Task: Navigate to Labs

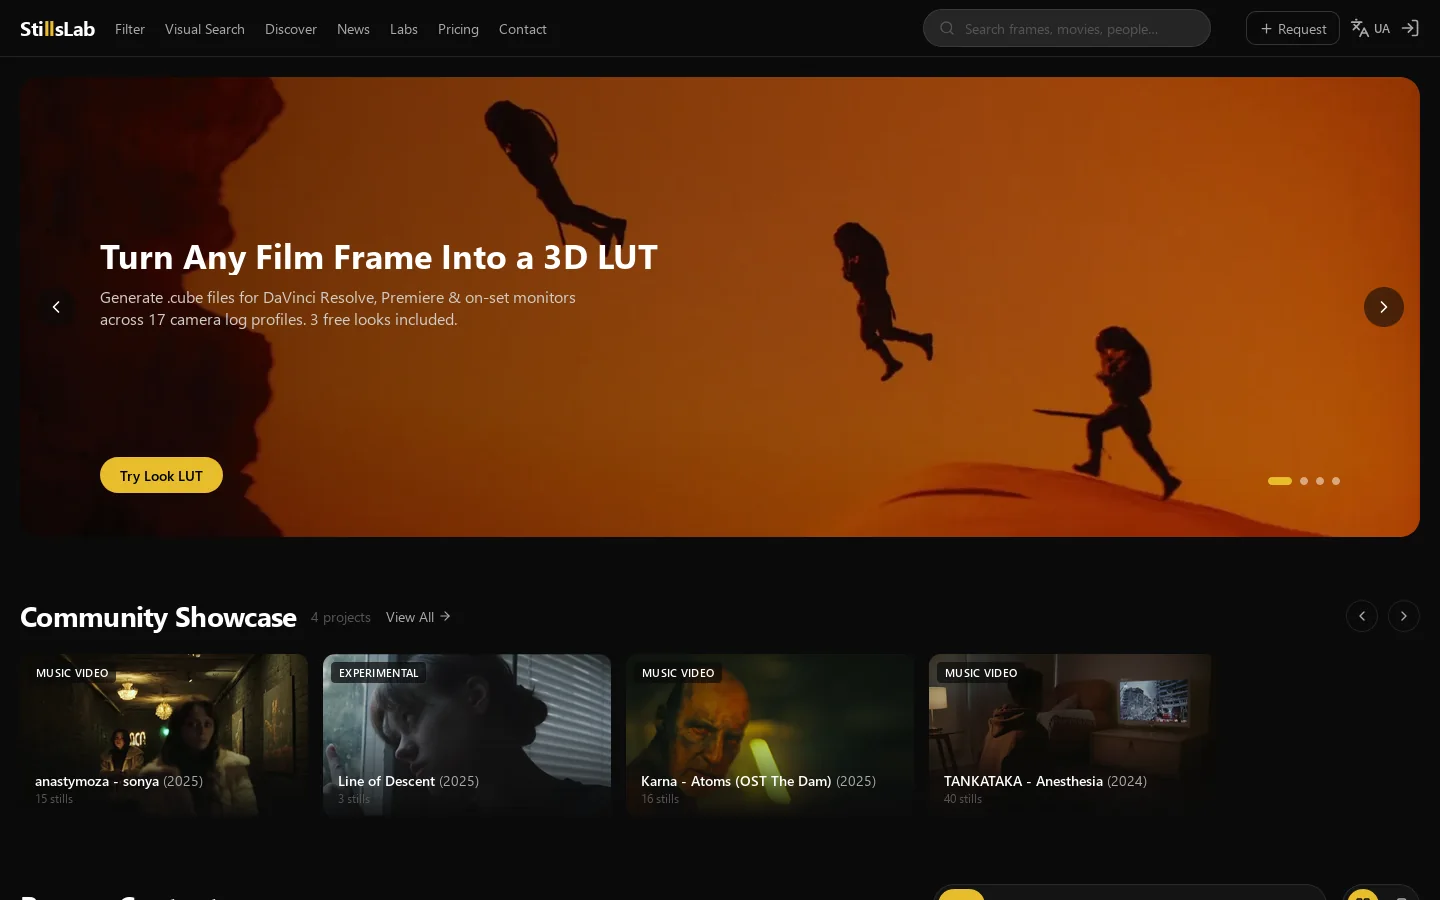Action: (x=404, y=29)
